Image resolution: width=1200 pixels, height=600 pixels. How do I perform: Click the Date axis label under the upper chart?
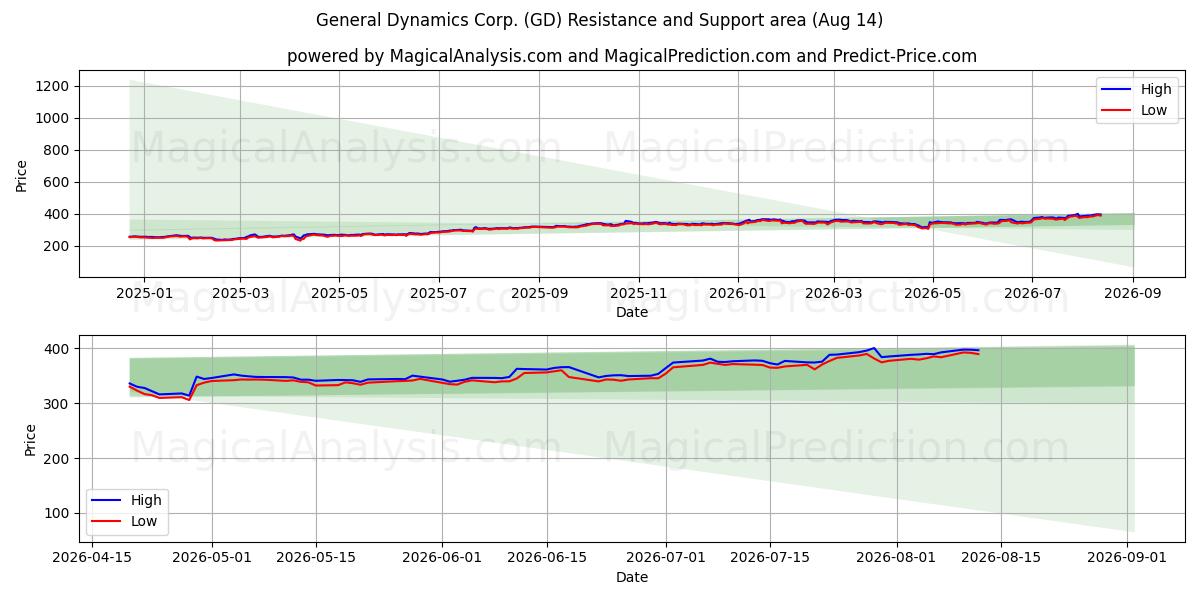point(631,312)
